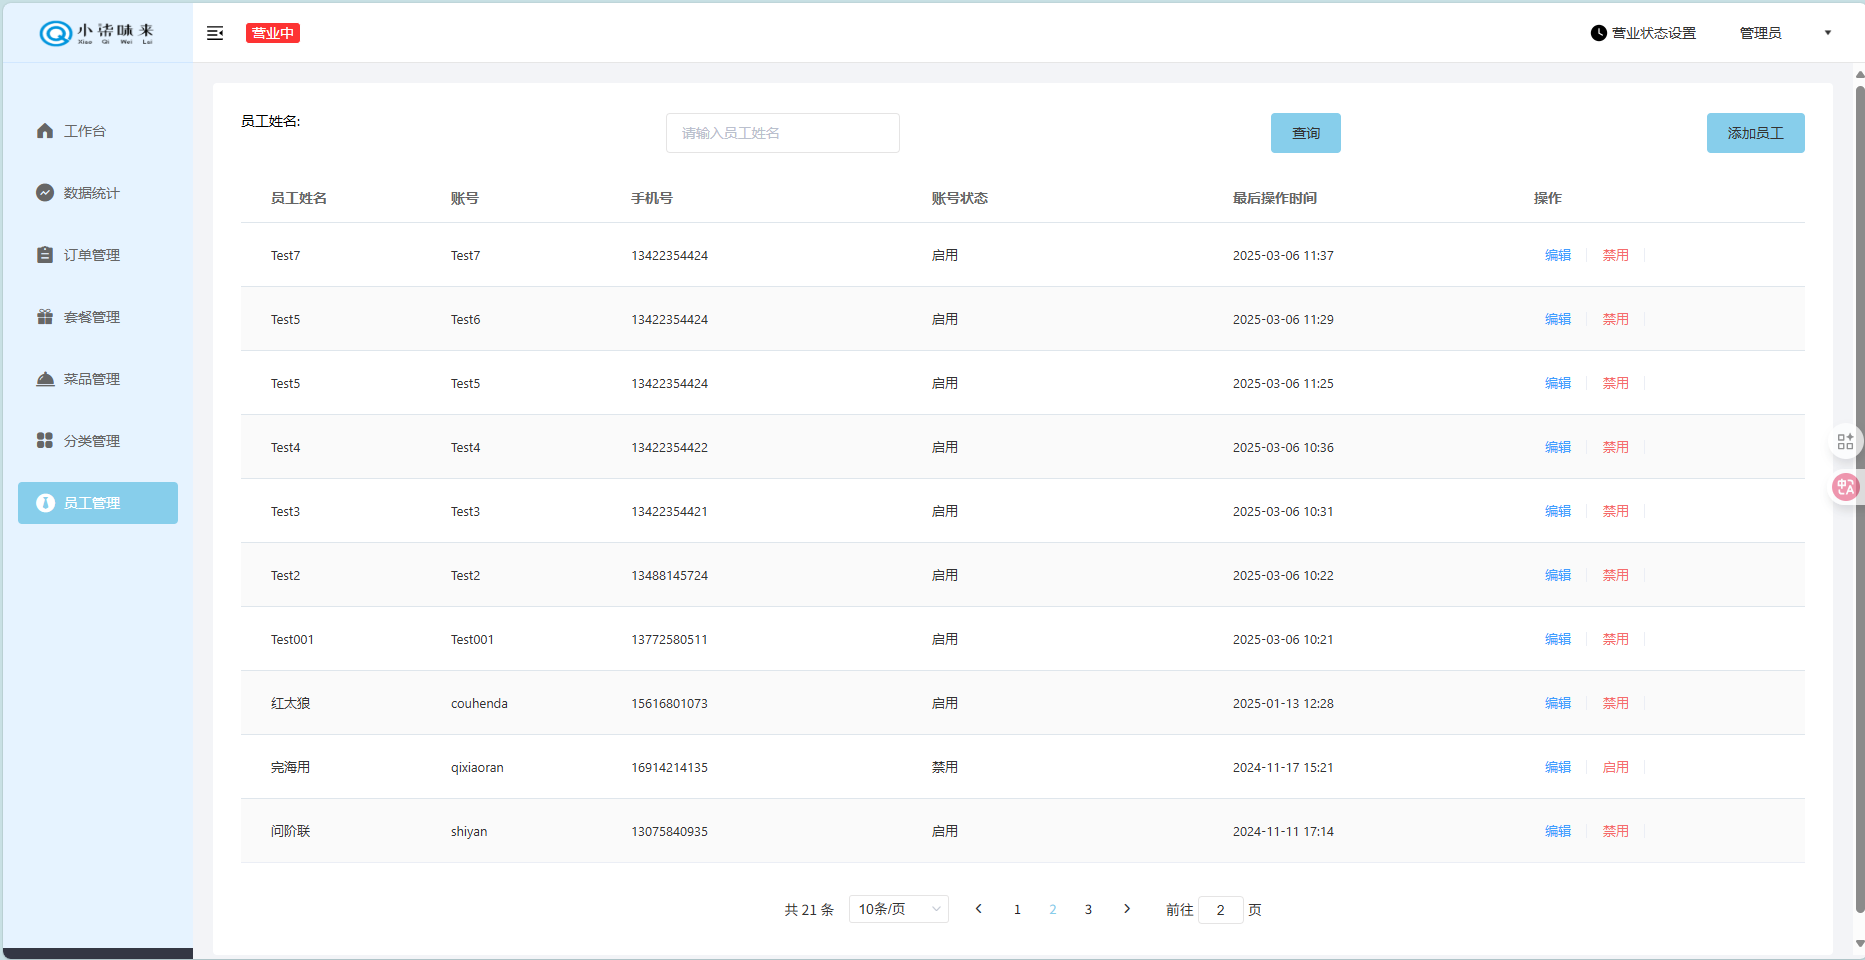Click the floating translate icon on right edge
The width and height of the screenshot is (1865, 960).
point(1845,487)
